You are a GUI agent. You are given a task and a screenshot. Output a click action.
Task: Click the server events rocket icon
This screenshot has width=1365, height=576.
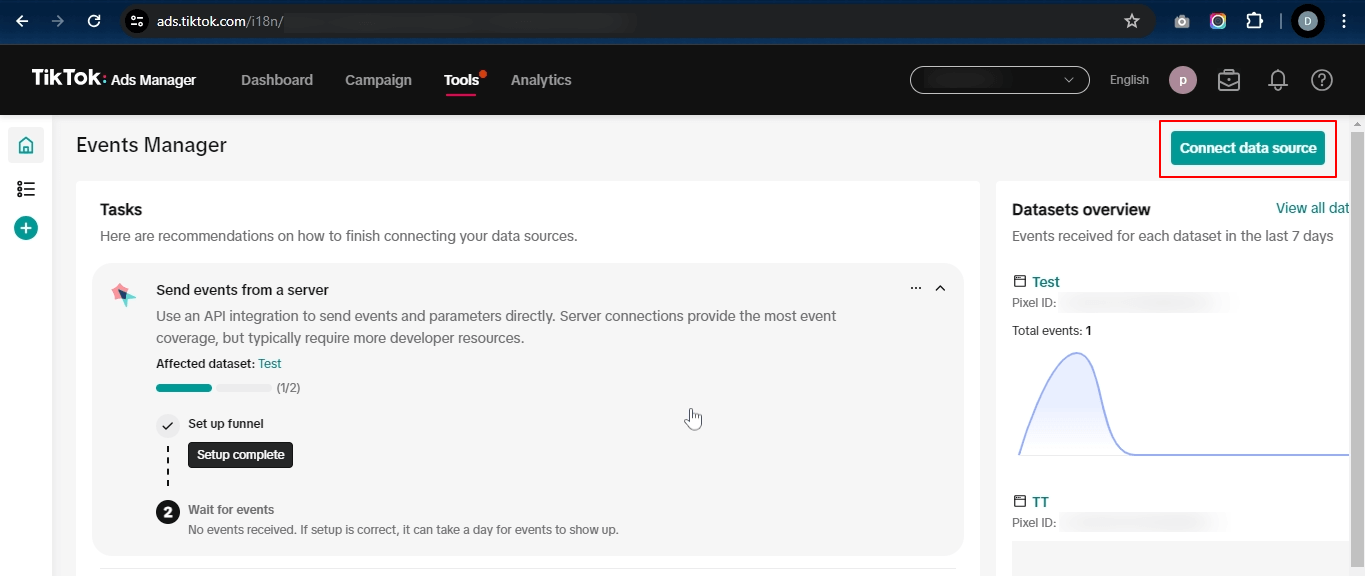click(x=123, y=295)
